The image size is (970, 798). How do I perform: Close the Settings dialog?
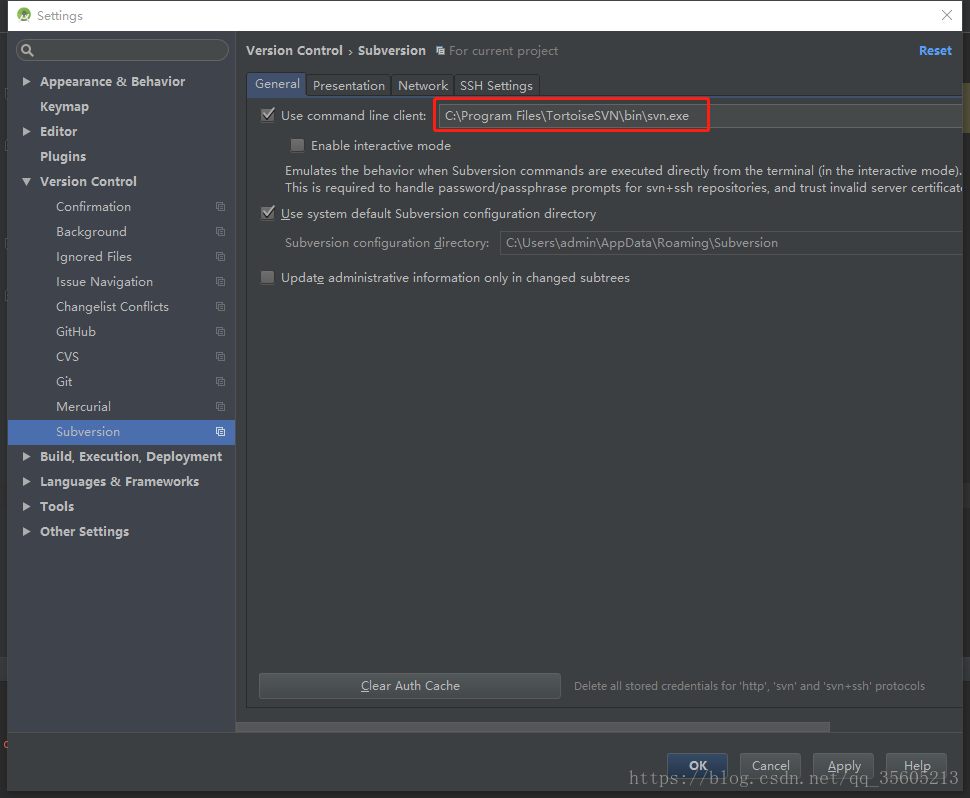coord(946,15)
